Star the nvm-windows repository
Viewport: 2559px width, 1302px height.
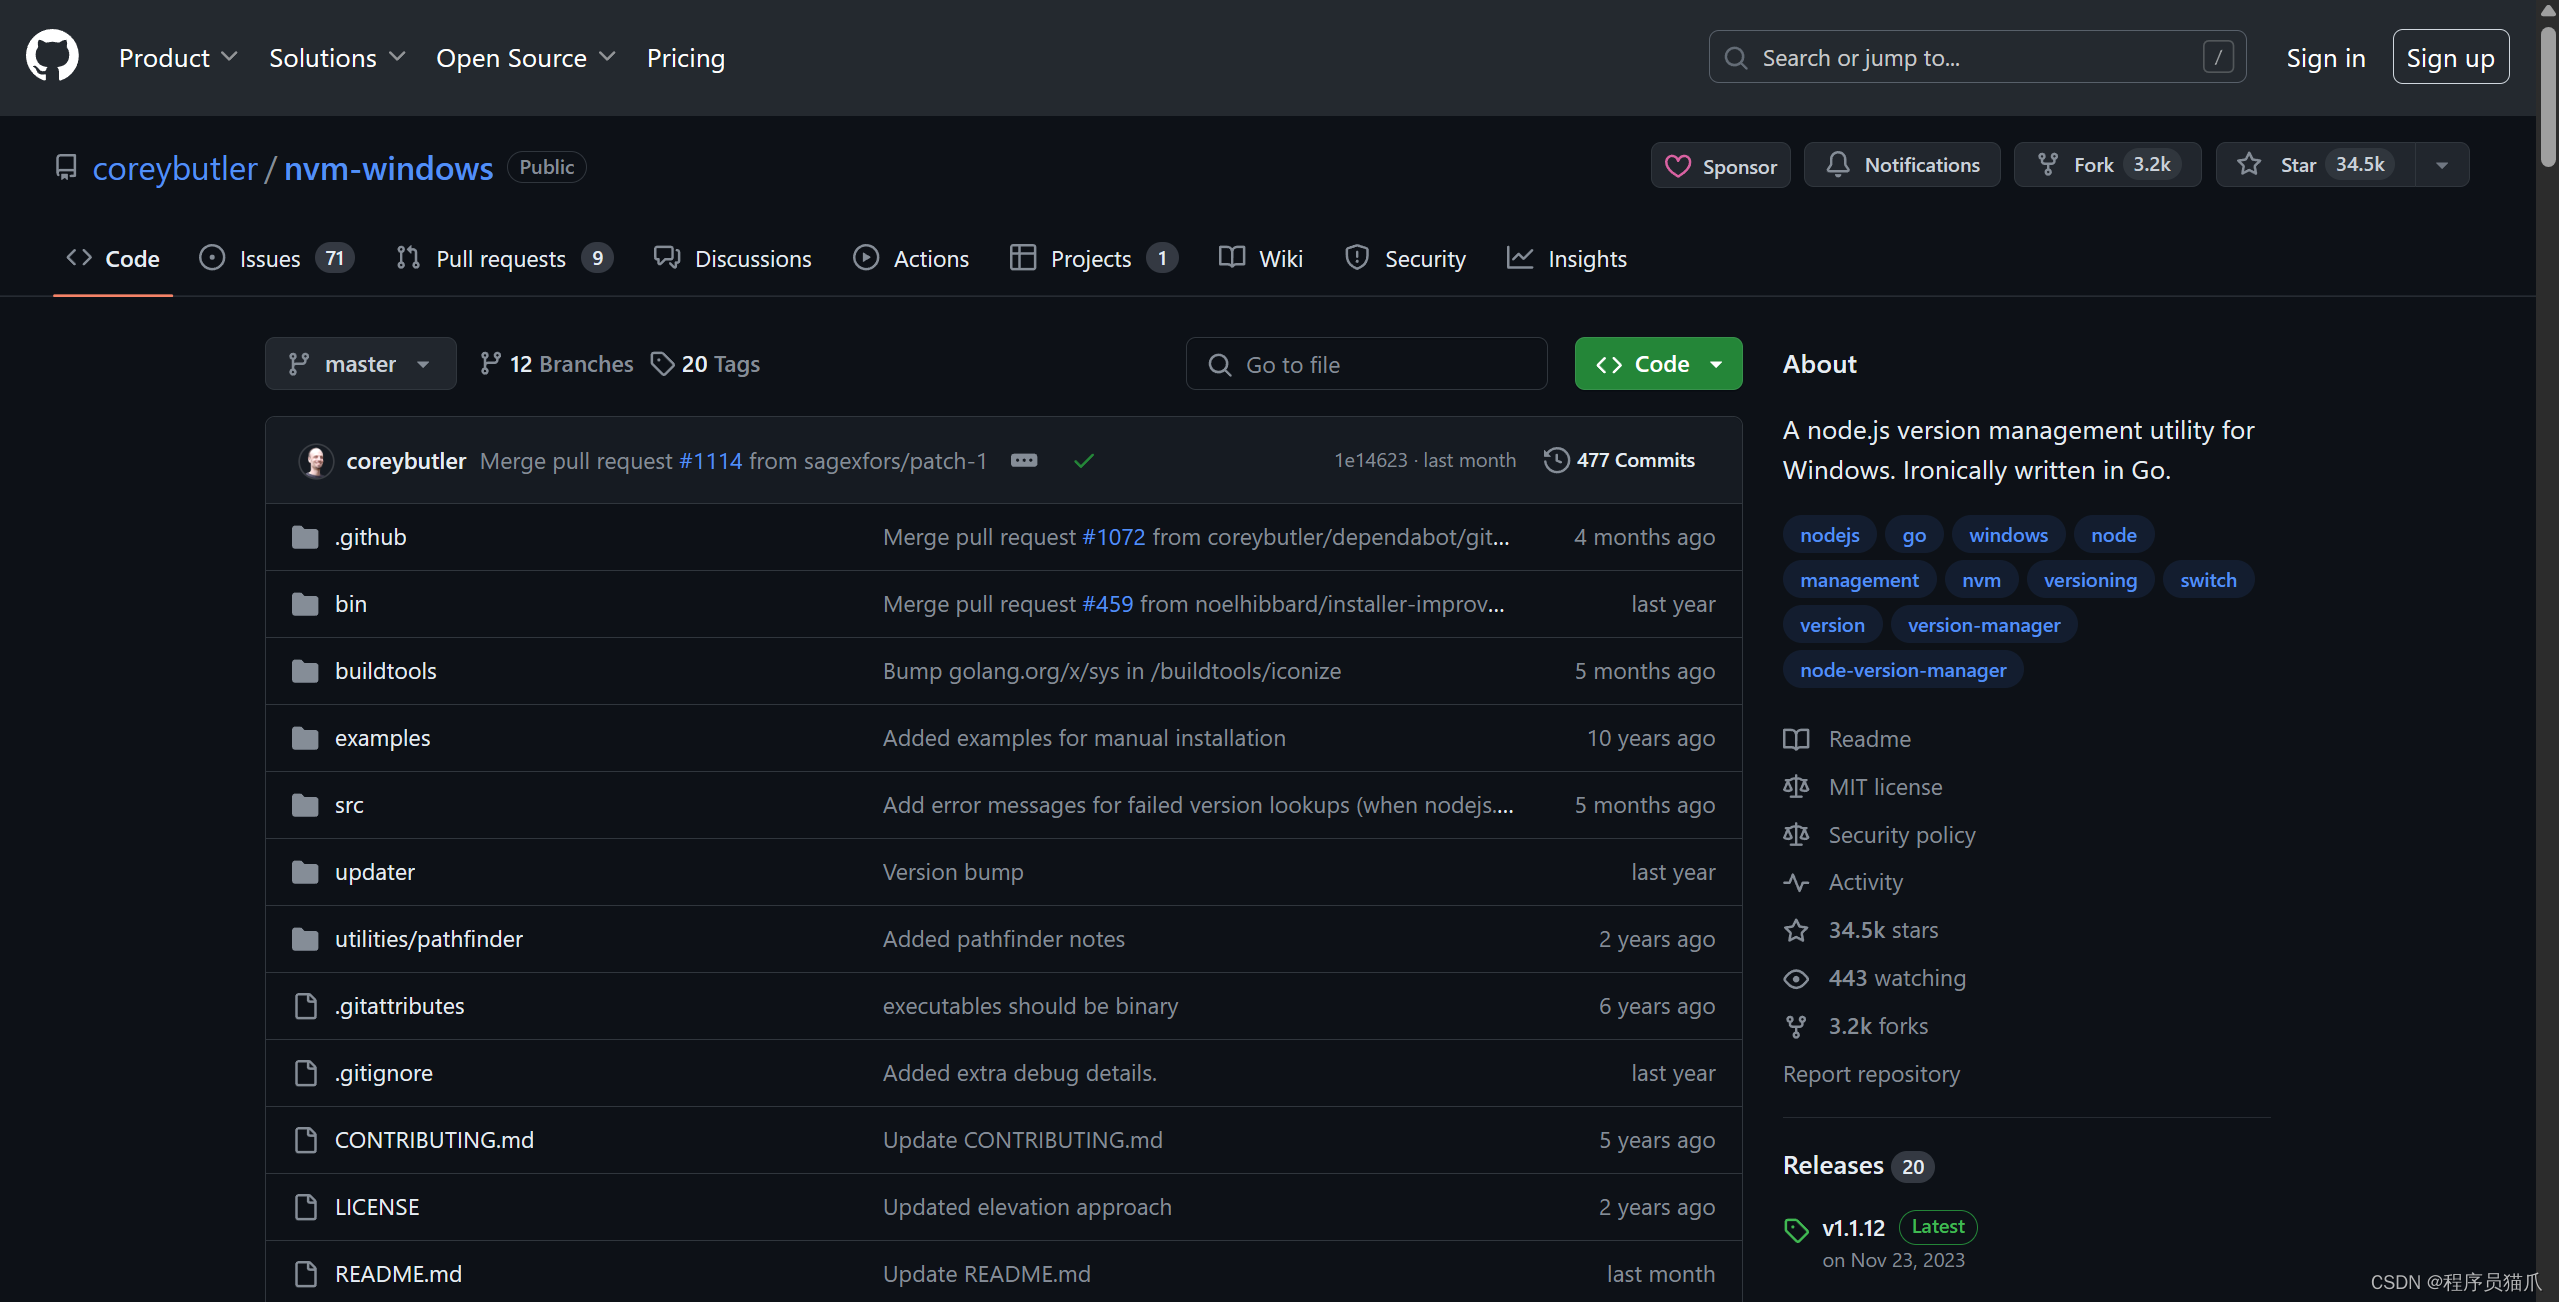coord(2315,165)
